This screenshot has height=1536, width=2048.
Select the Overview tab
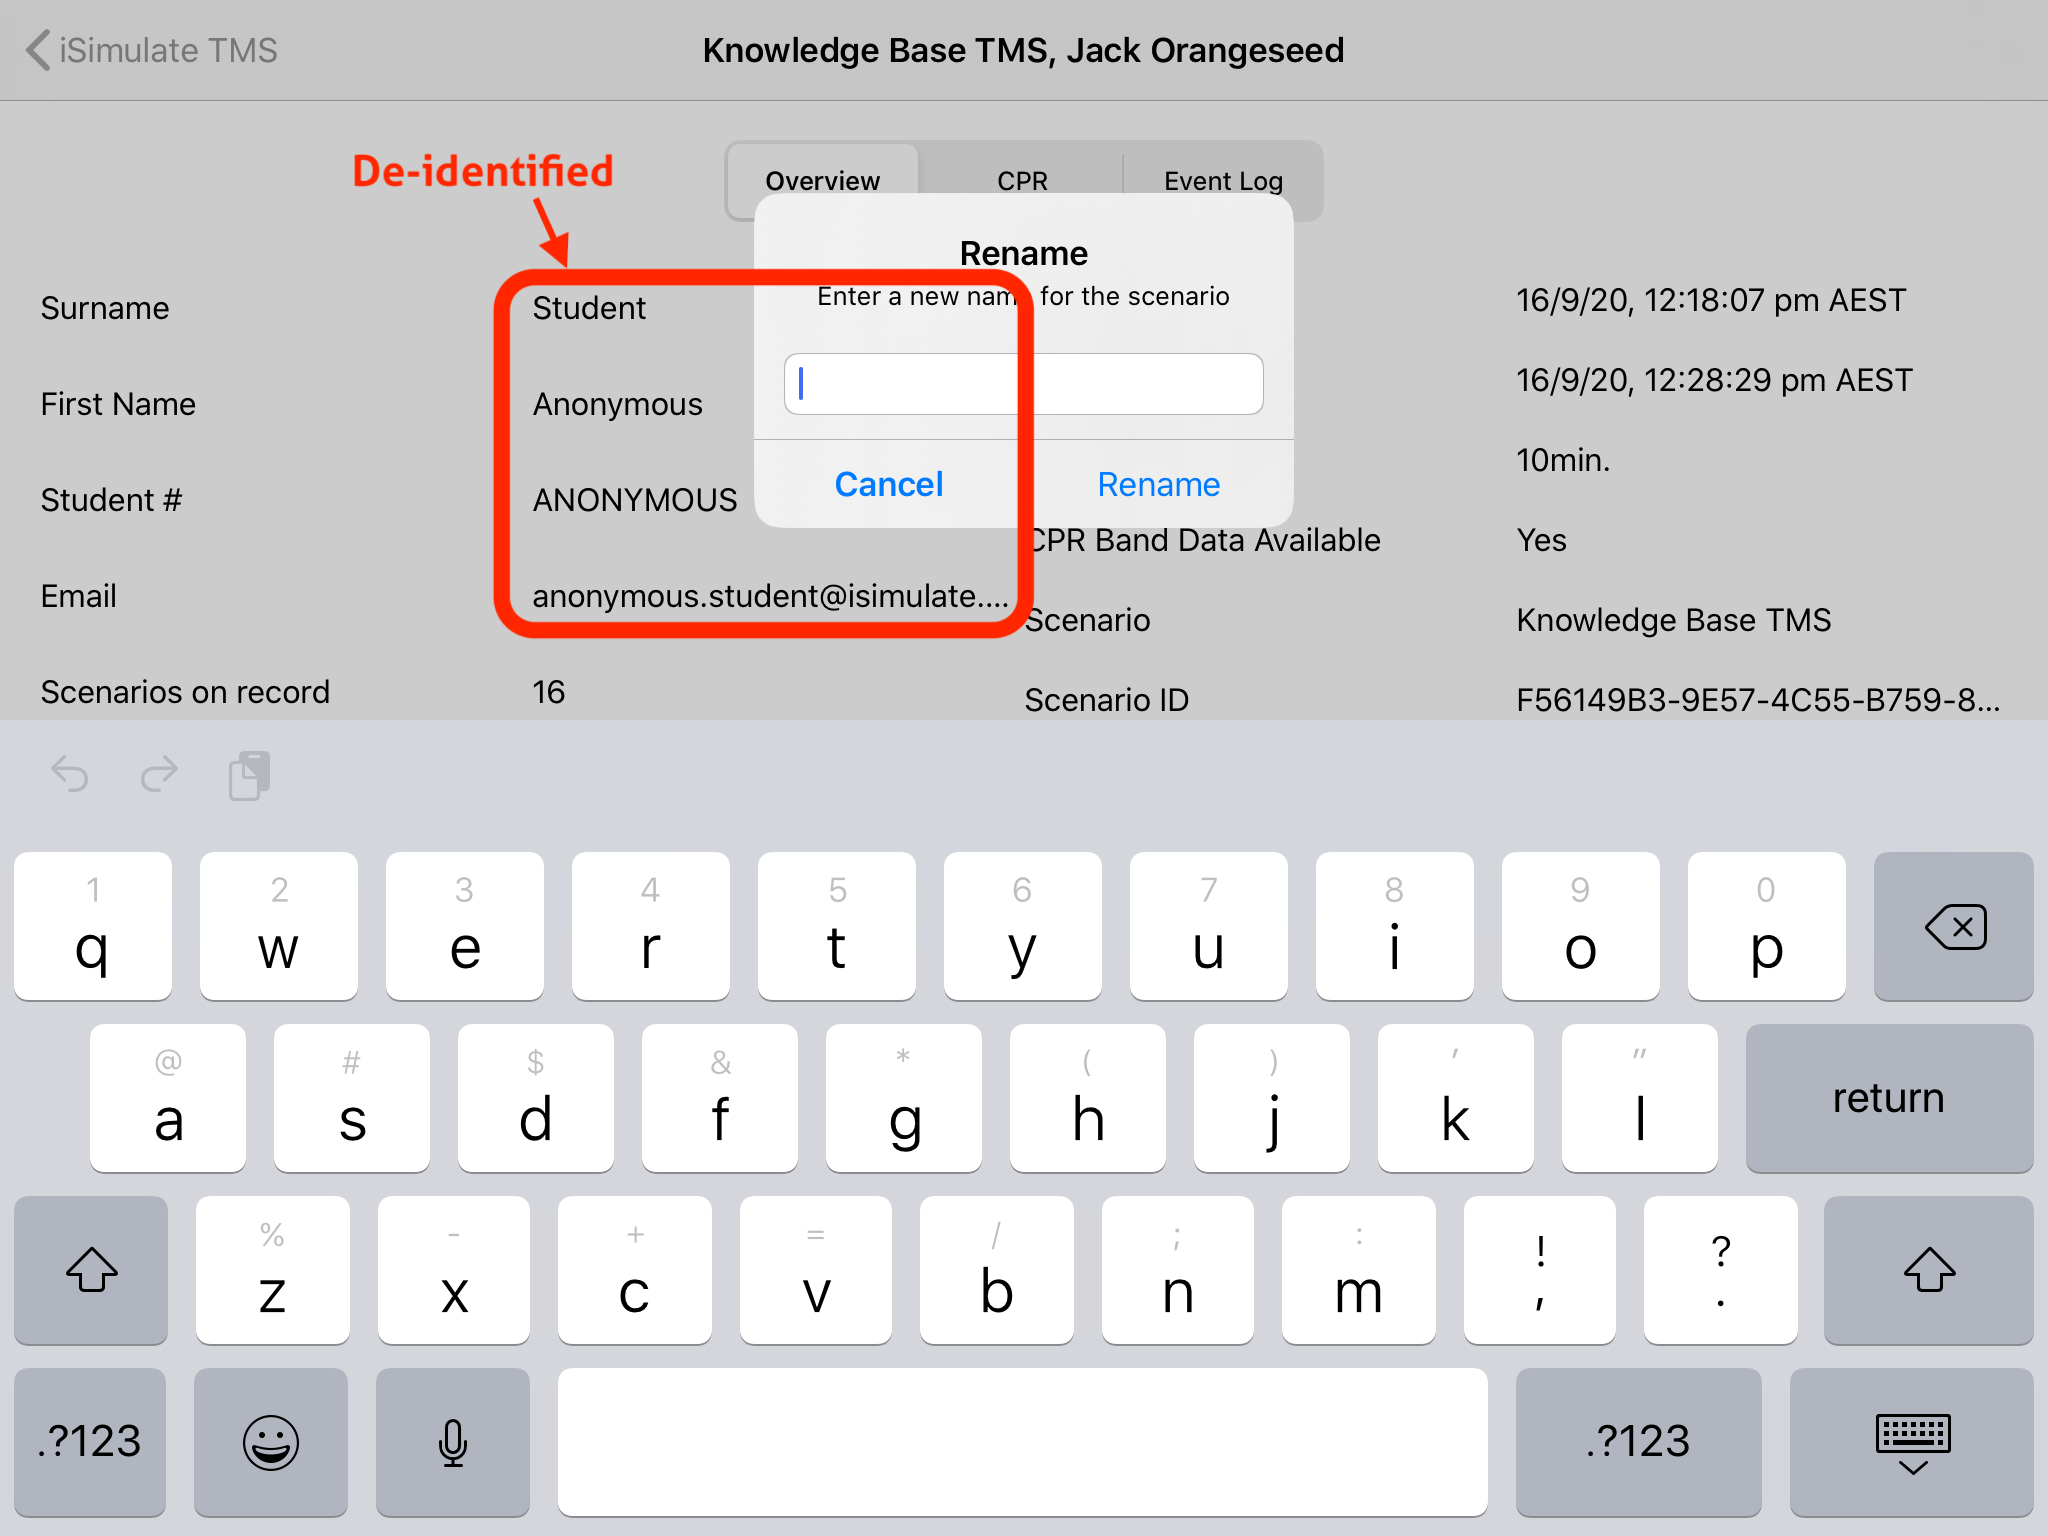click(x=822, y=180)
